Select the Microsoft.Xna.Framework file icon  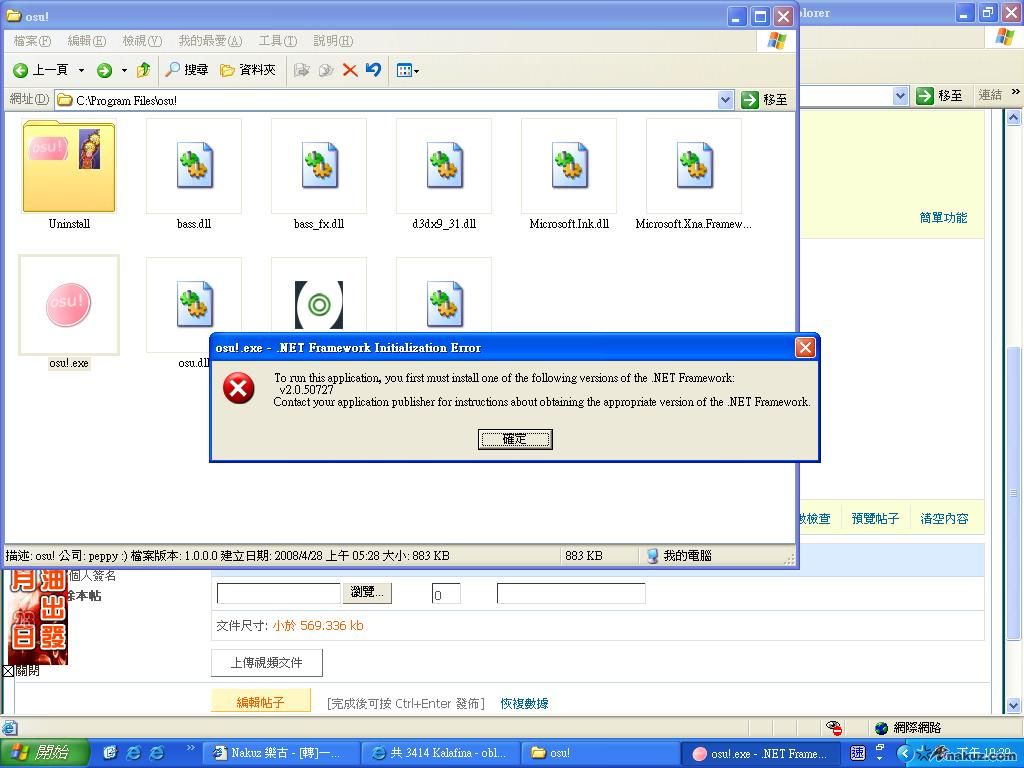click(x=694, y=166)
